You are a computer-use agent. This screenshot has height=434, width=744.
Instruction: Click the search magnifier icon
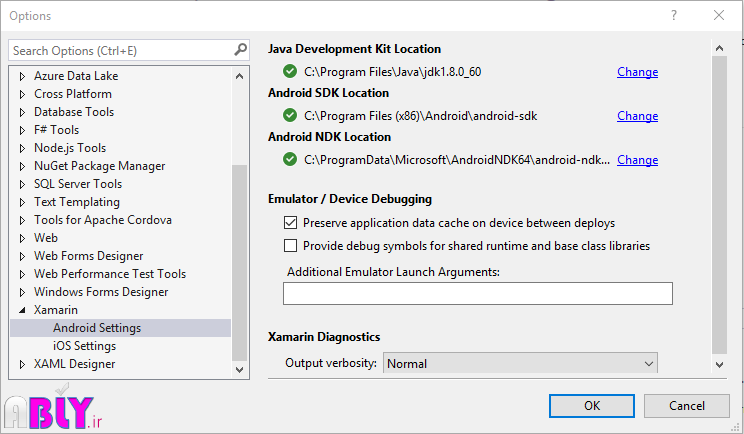(x=241, y=50)
